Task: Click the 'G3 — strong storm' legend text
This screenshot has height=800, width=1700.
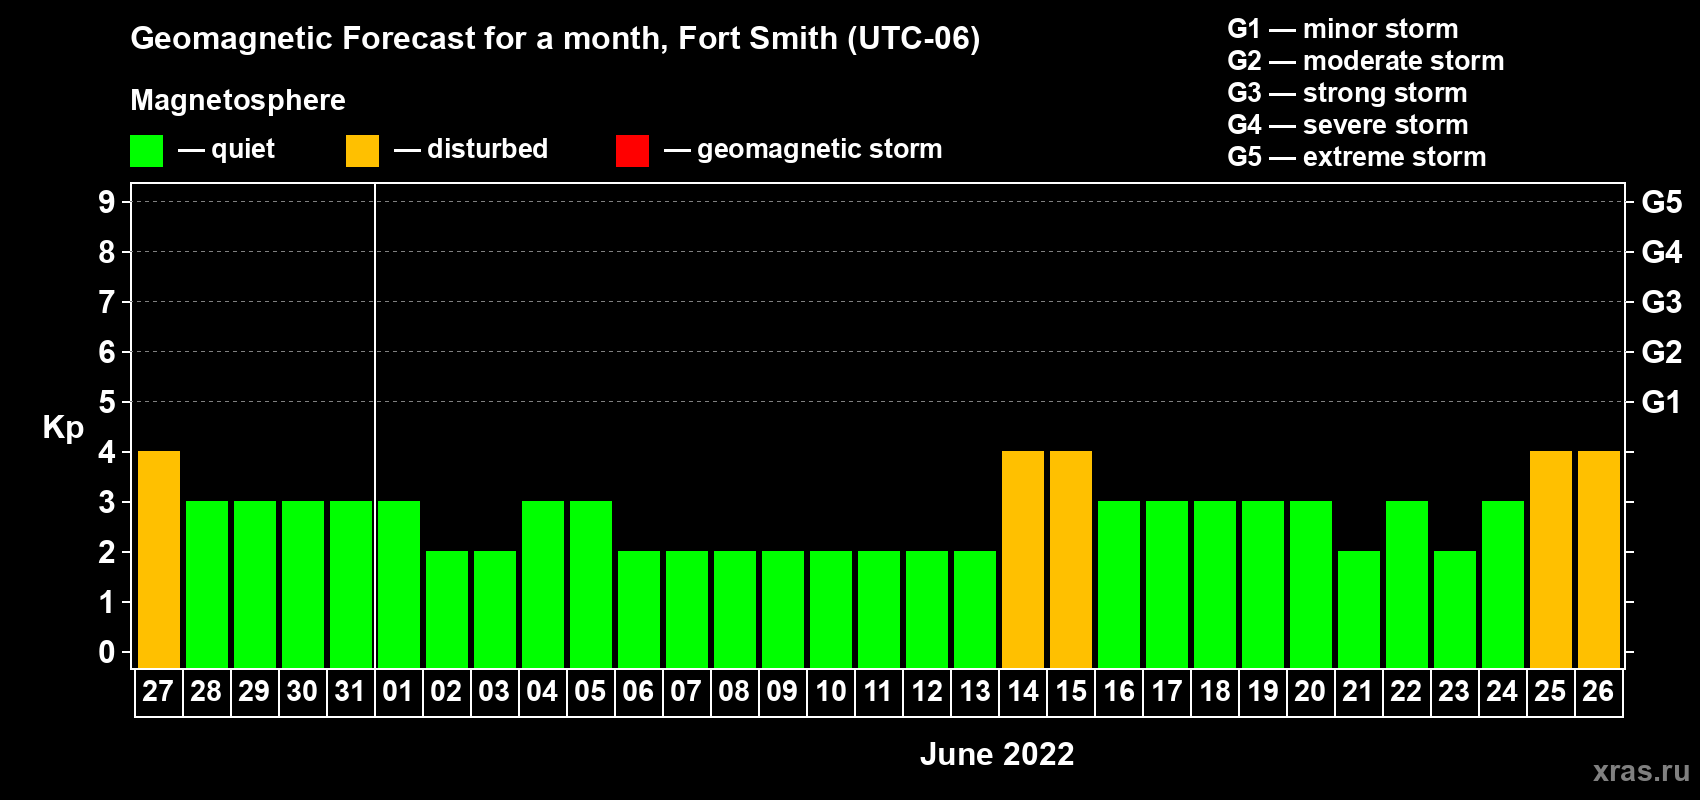Action: click(x=1347, y=93)
